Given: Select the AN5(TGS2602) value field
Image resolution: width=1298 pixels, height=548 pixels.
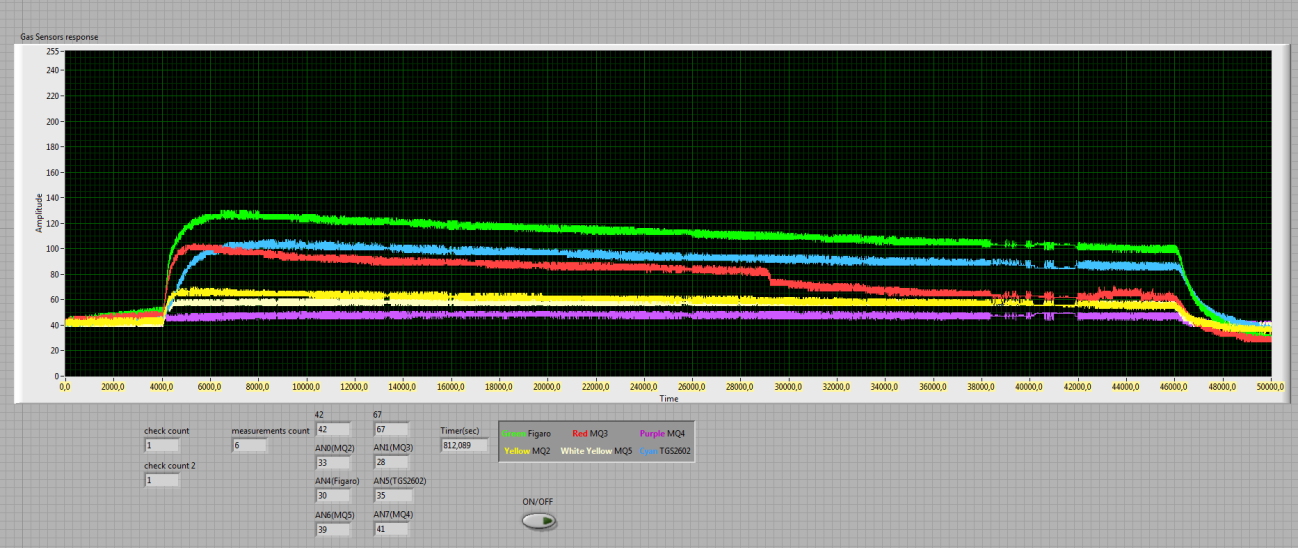Looking at the screenshot, I should (x=391, y=496).
